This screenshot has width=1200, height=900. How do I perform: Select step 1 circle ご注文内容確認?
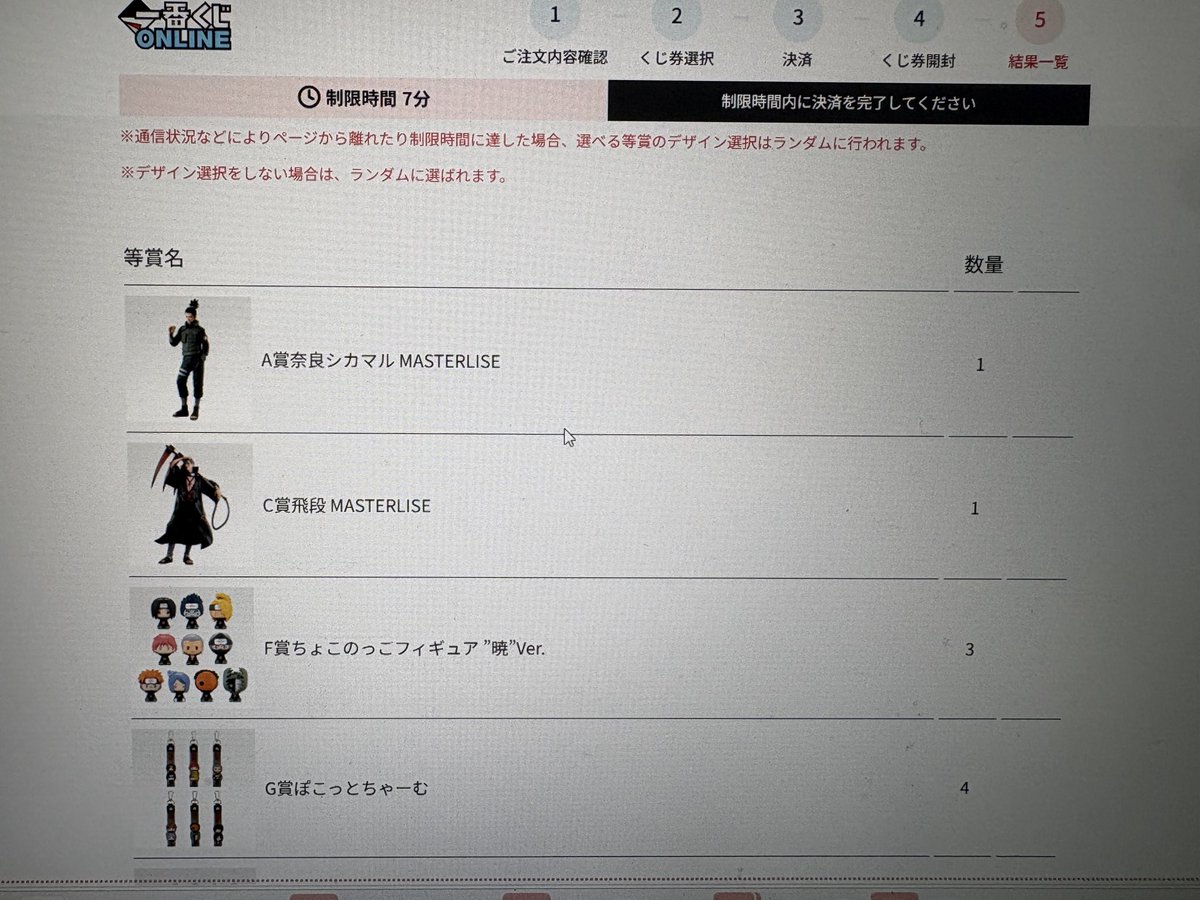(555, 18)
